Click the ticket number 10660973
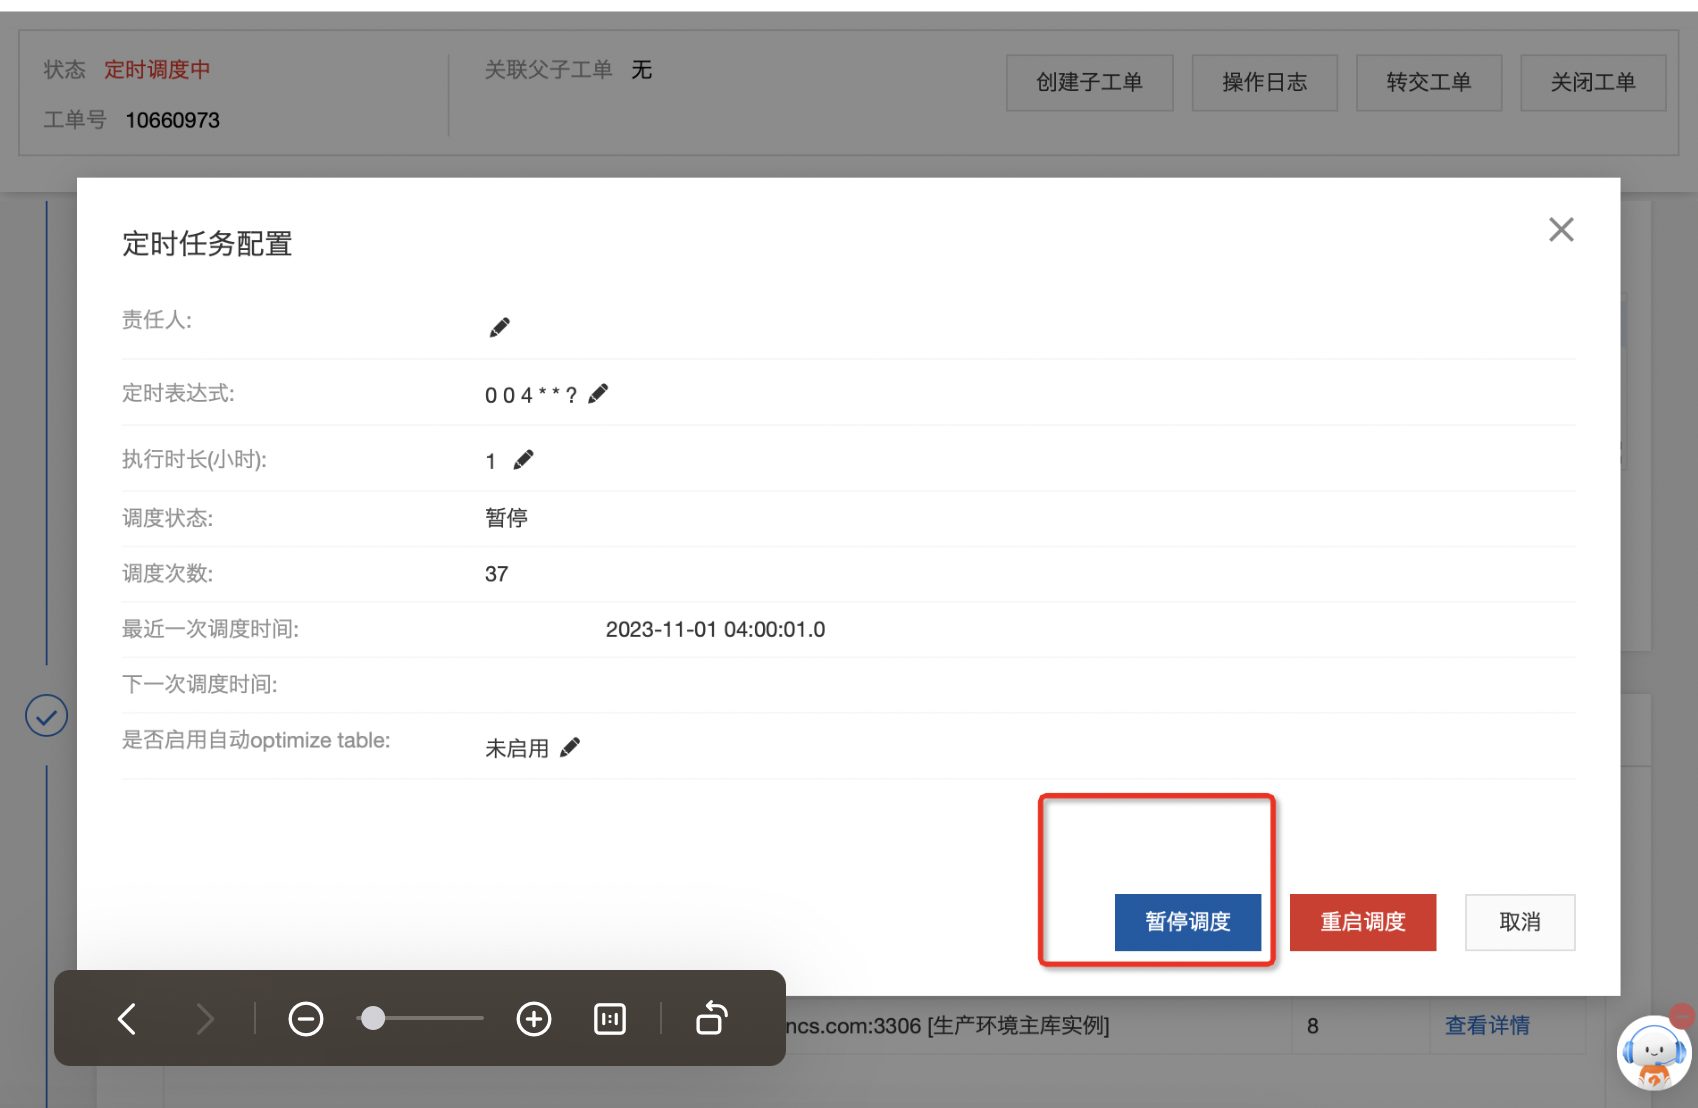The image size is (1698, 1108). (x=172, y=120)
